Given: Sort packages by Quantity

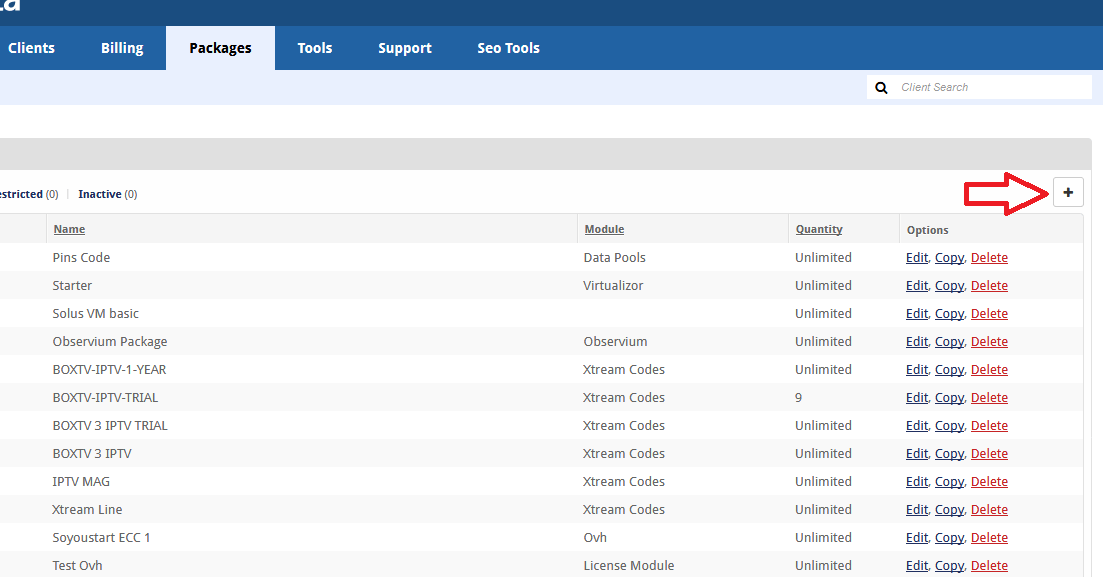Looking at the screenshot, I should (818, 229).
